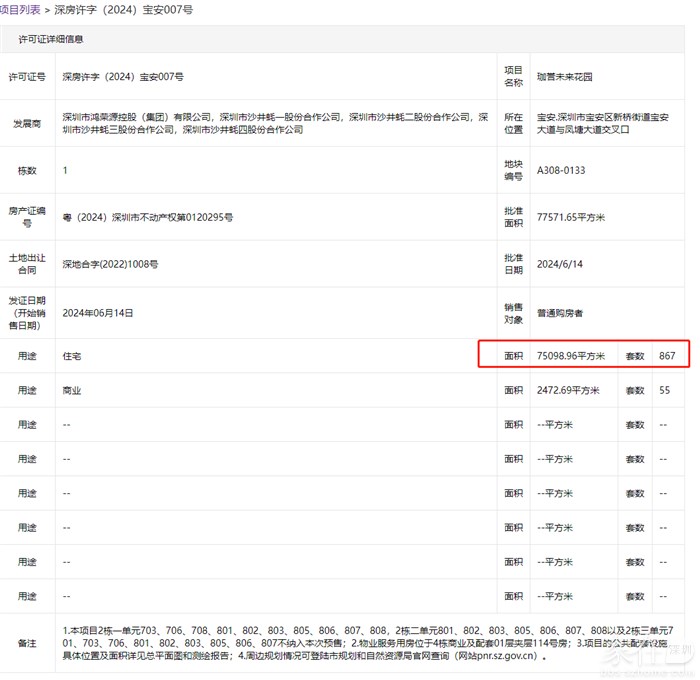The height and width of the screenshot is (680, 700).
Task: Click the highlighted area 75098.96平方米
Action: (571, 355)
